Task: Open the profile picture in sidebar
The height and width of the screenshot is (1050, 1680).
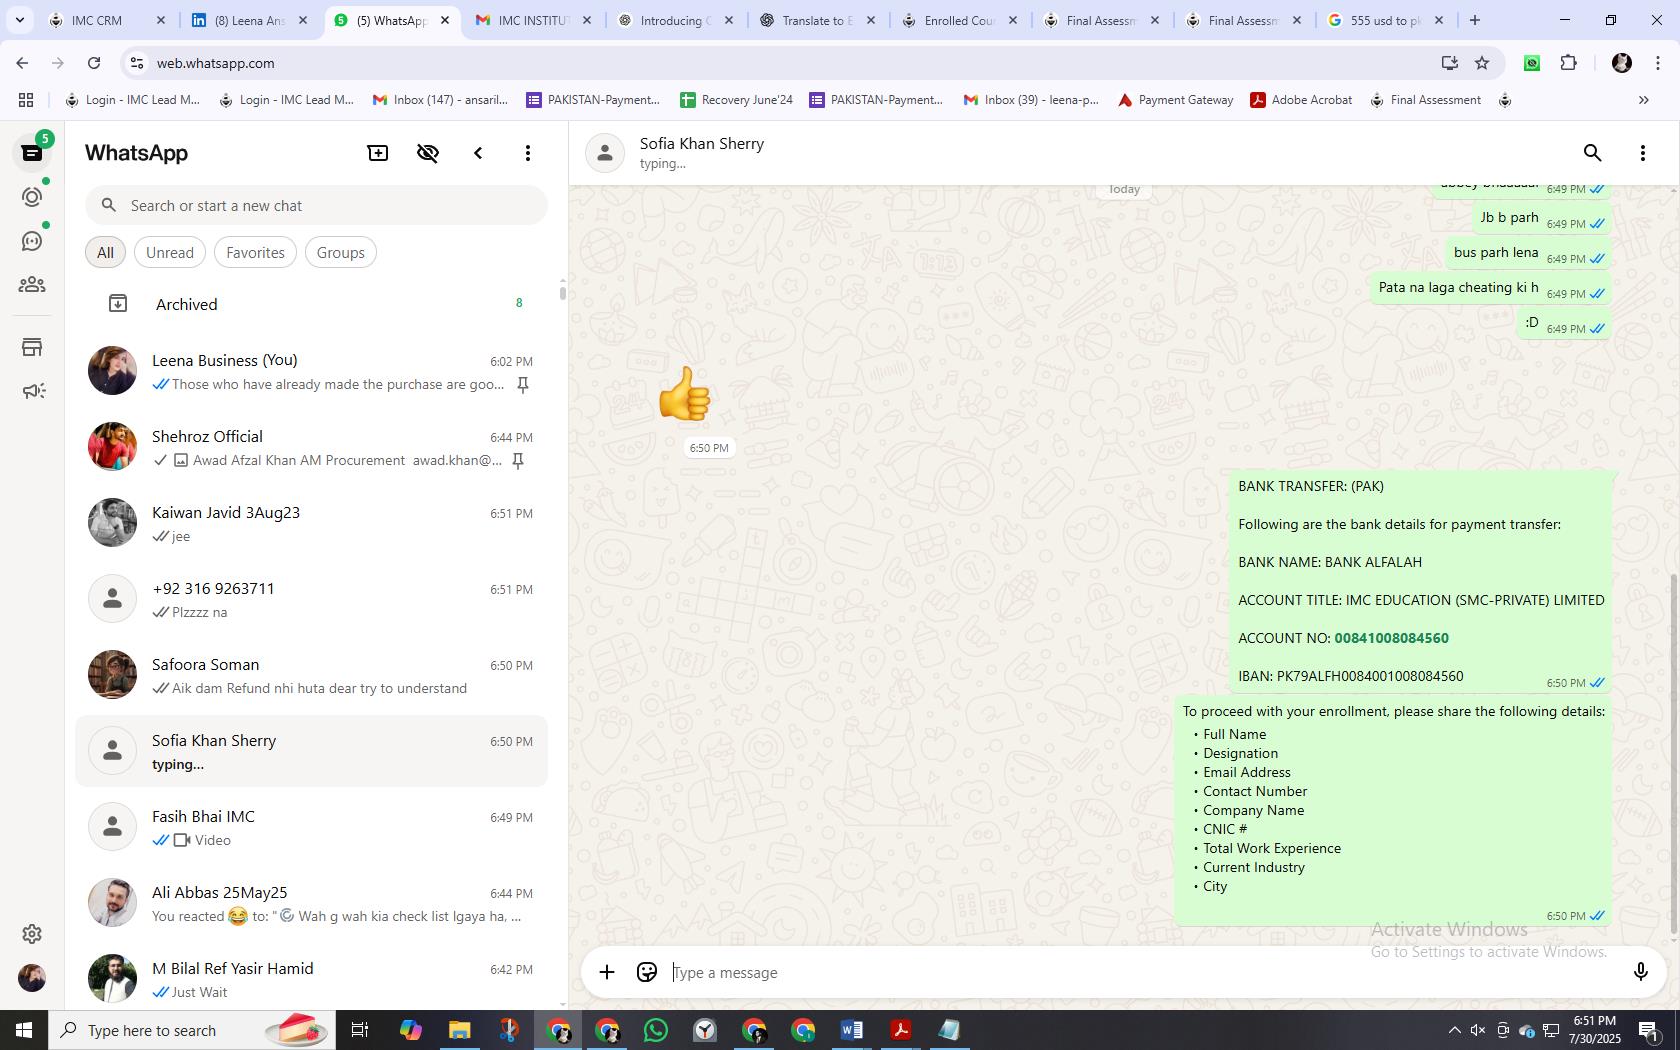Action: 32,978
